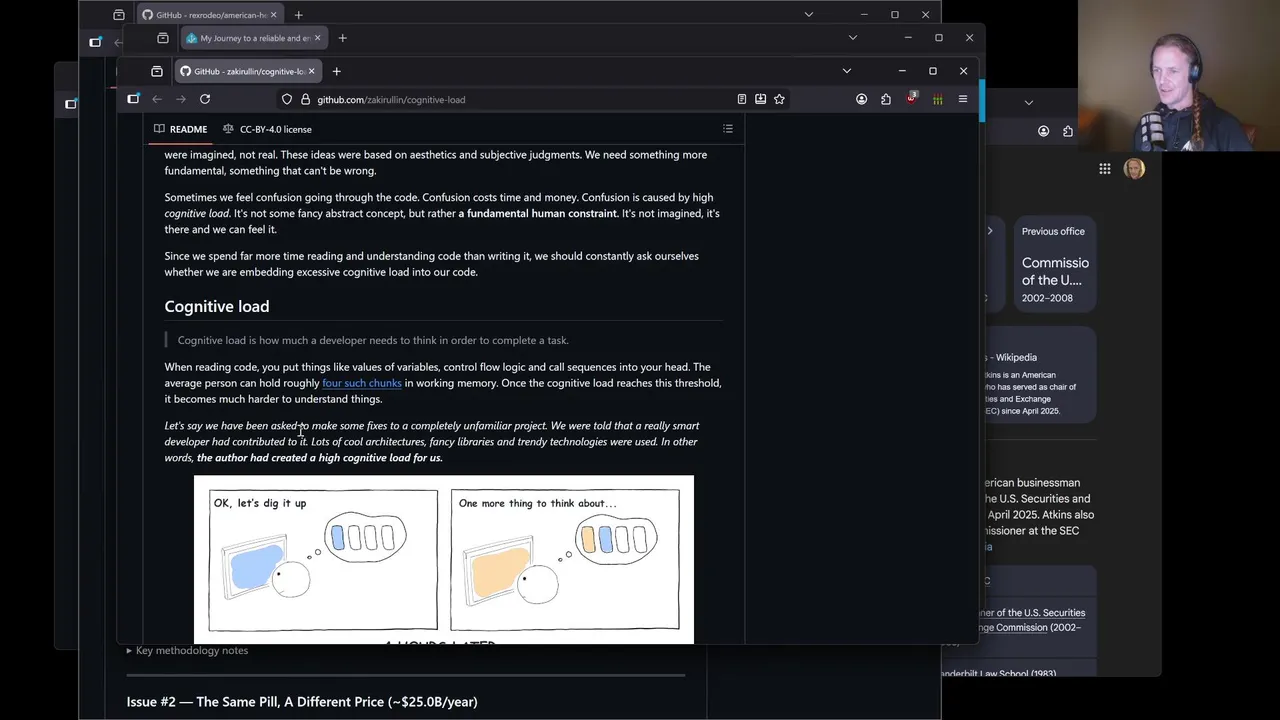The image size is (1280, 720).
Task: Click Google profile avatar in the rear window
Action: (x=1134, y=169)
